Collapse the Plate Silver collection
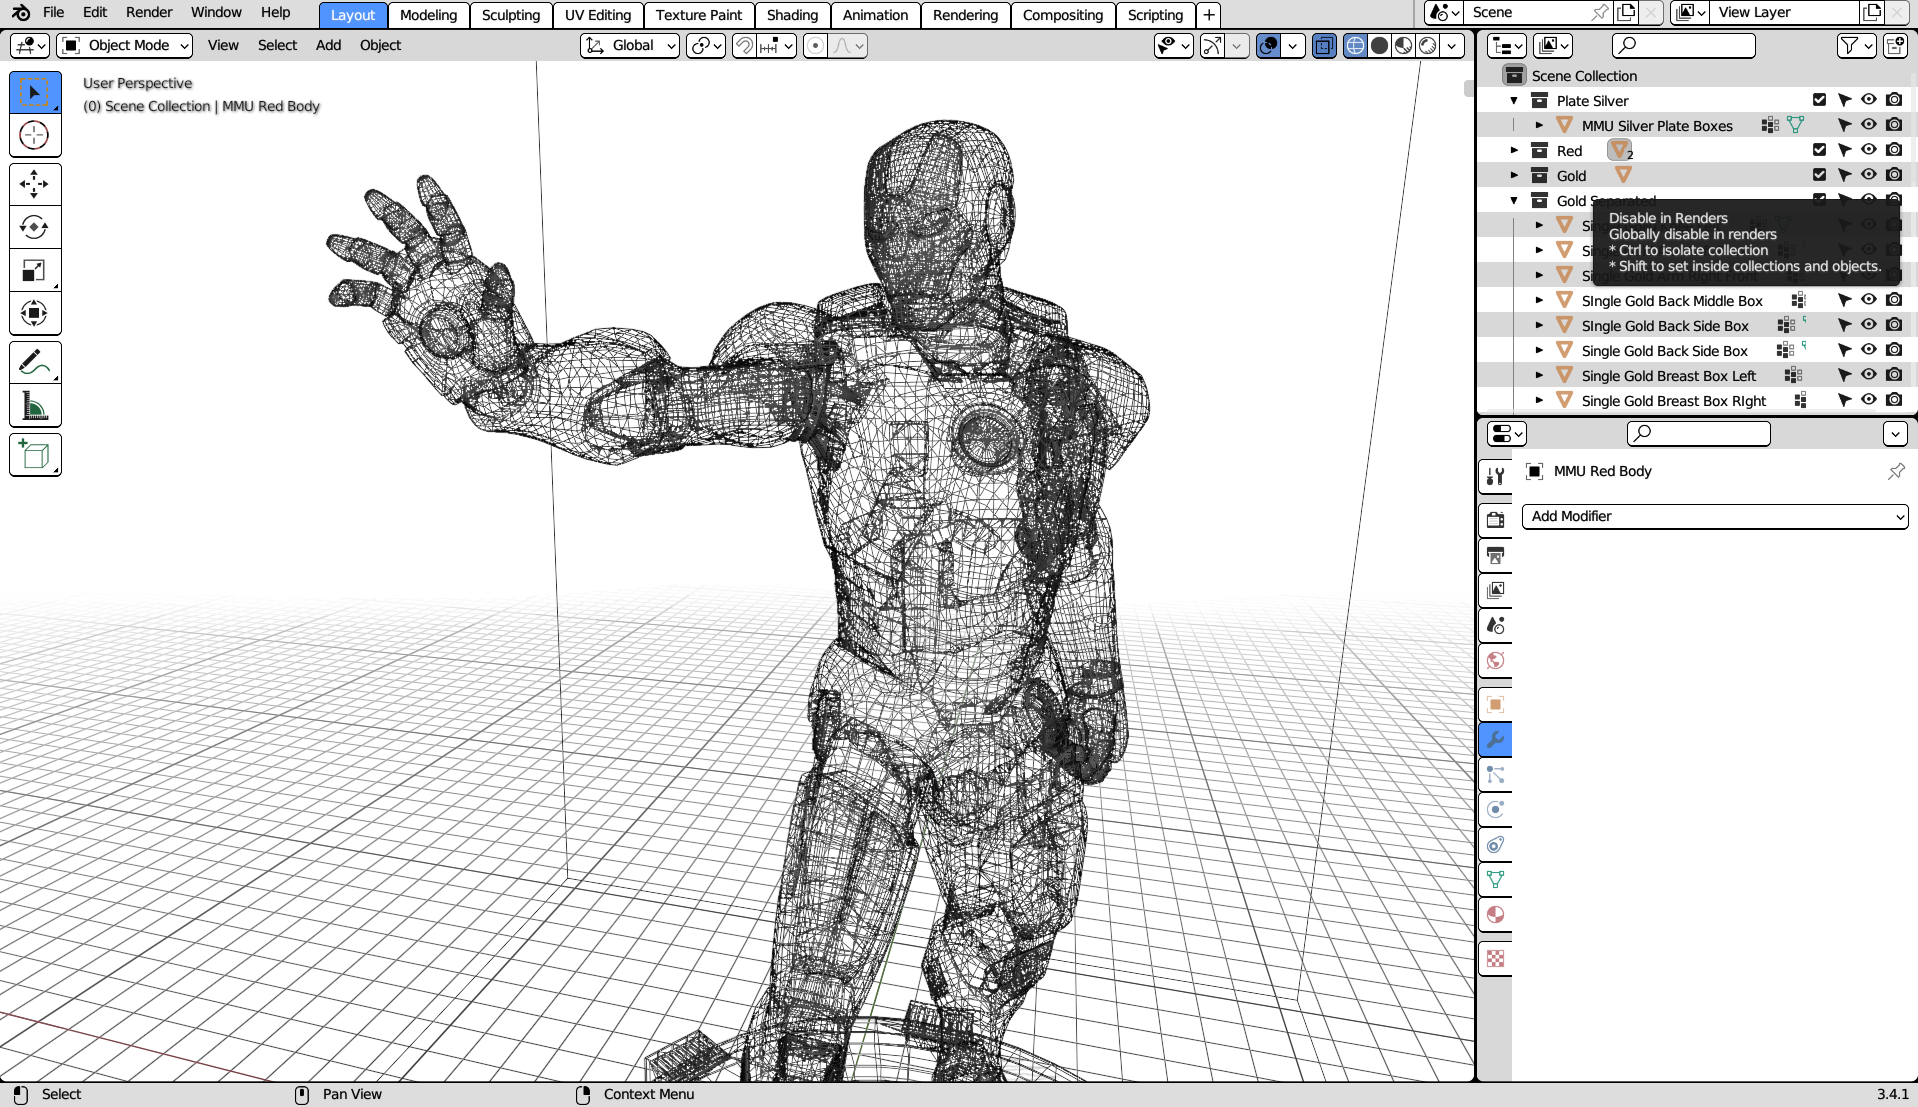Viewport: 1918px width, 1107px height. (x=1514, y=100)
